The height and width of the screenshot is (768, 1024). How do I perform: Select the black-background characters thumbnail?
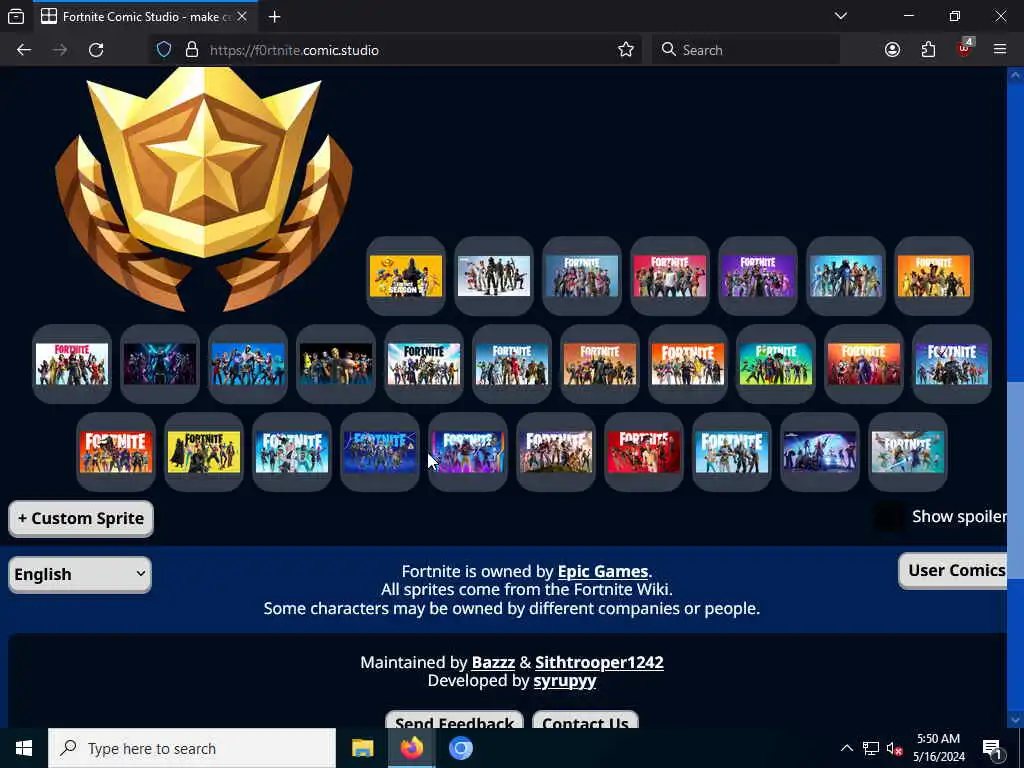pos(336,364)
